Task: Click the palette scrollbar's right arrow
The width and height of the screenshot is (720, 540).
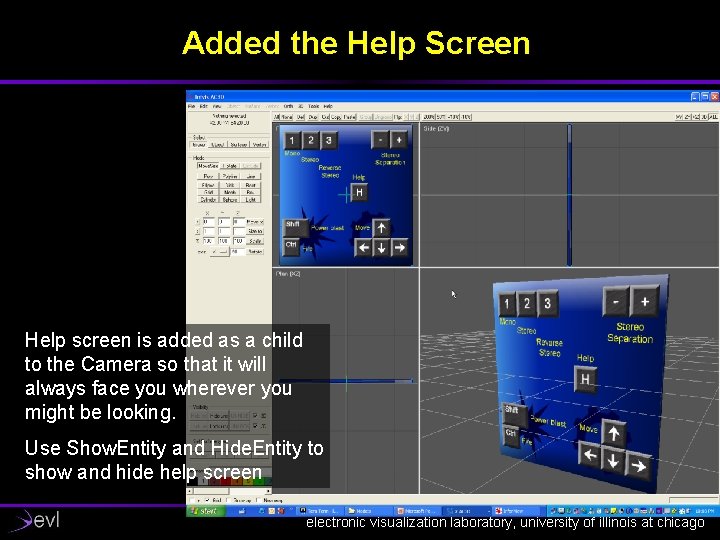Action: tap(269, 491)
